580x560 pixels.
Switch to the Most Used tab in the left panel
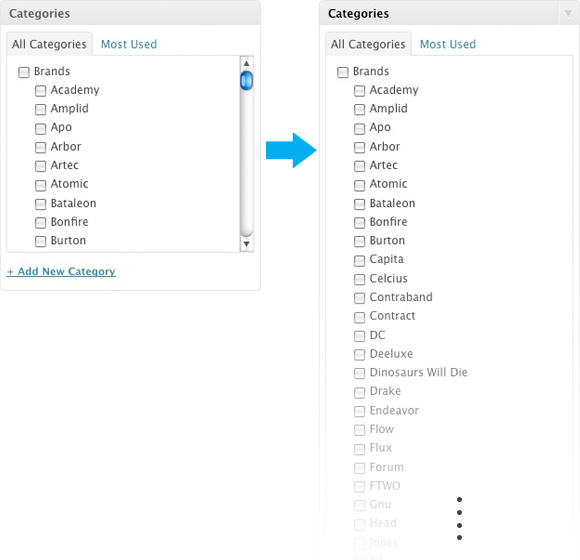[x=129, y=44]
